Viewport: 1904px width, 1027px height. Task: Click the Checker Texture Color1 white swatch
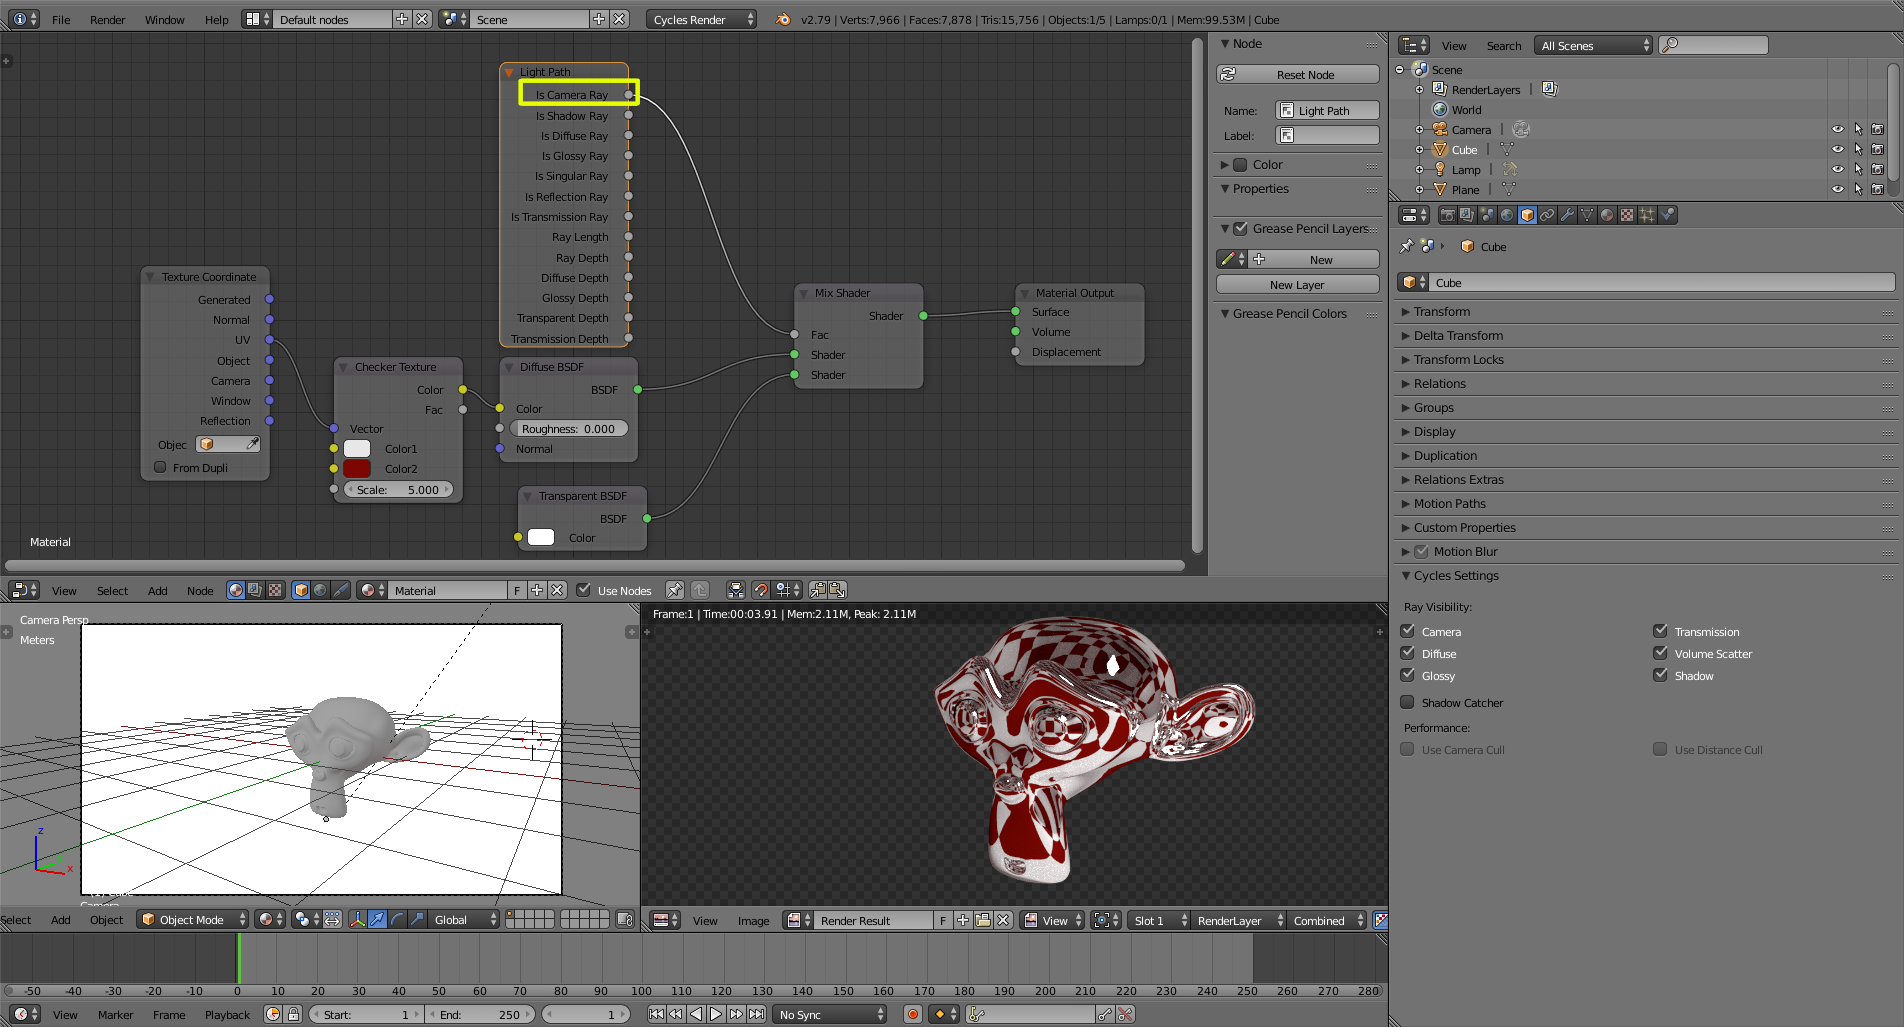tap(357, 448)
